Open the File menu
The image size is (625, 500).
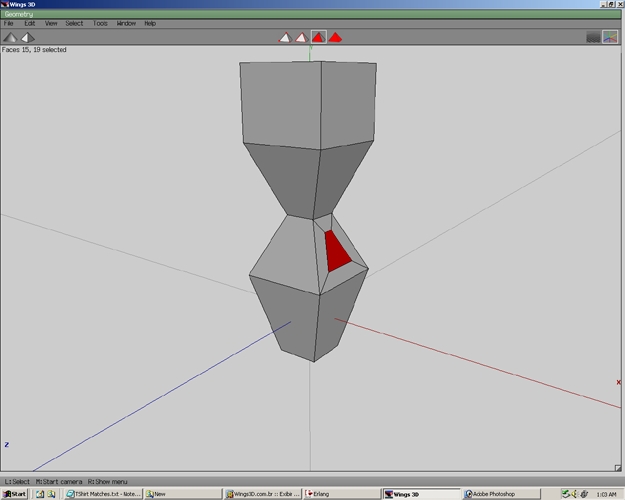click(8, 24)
